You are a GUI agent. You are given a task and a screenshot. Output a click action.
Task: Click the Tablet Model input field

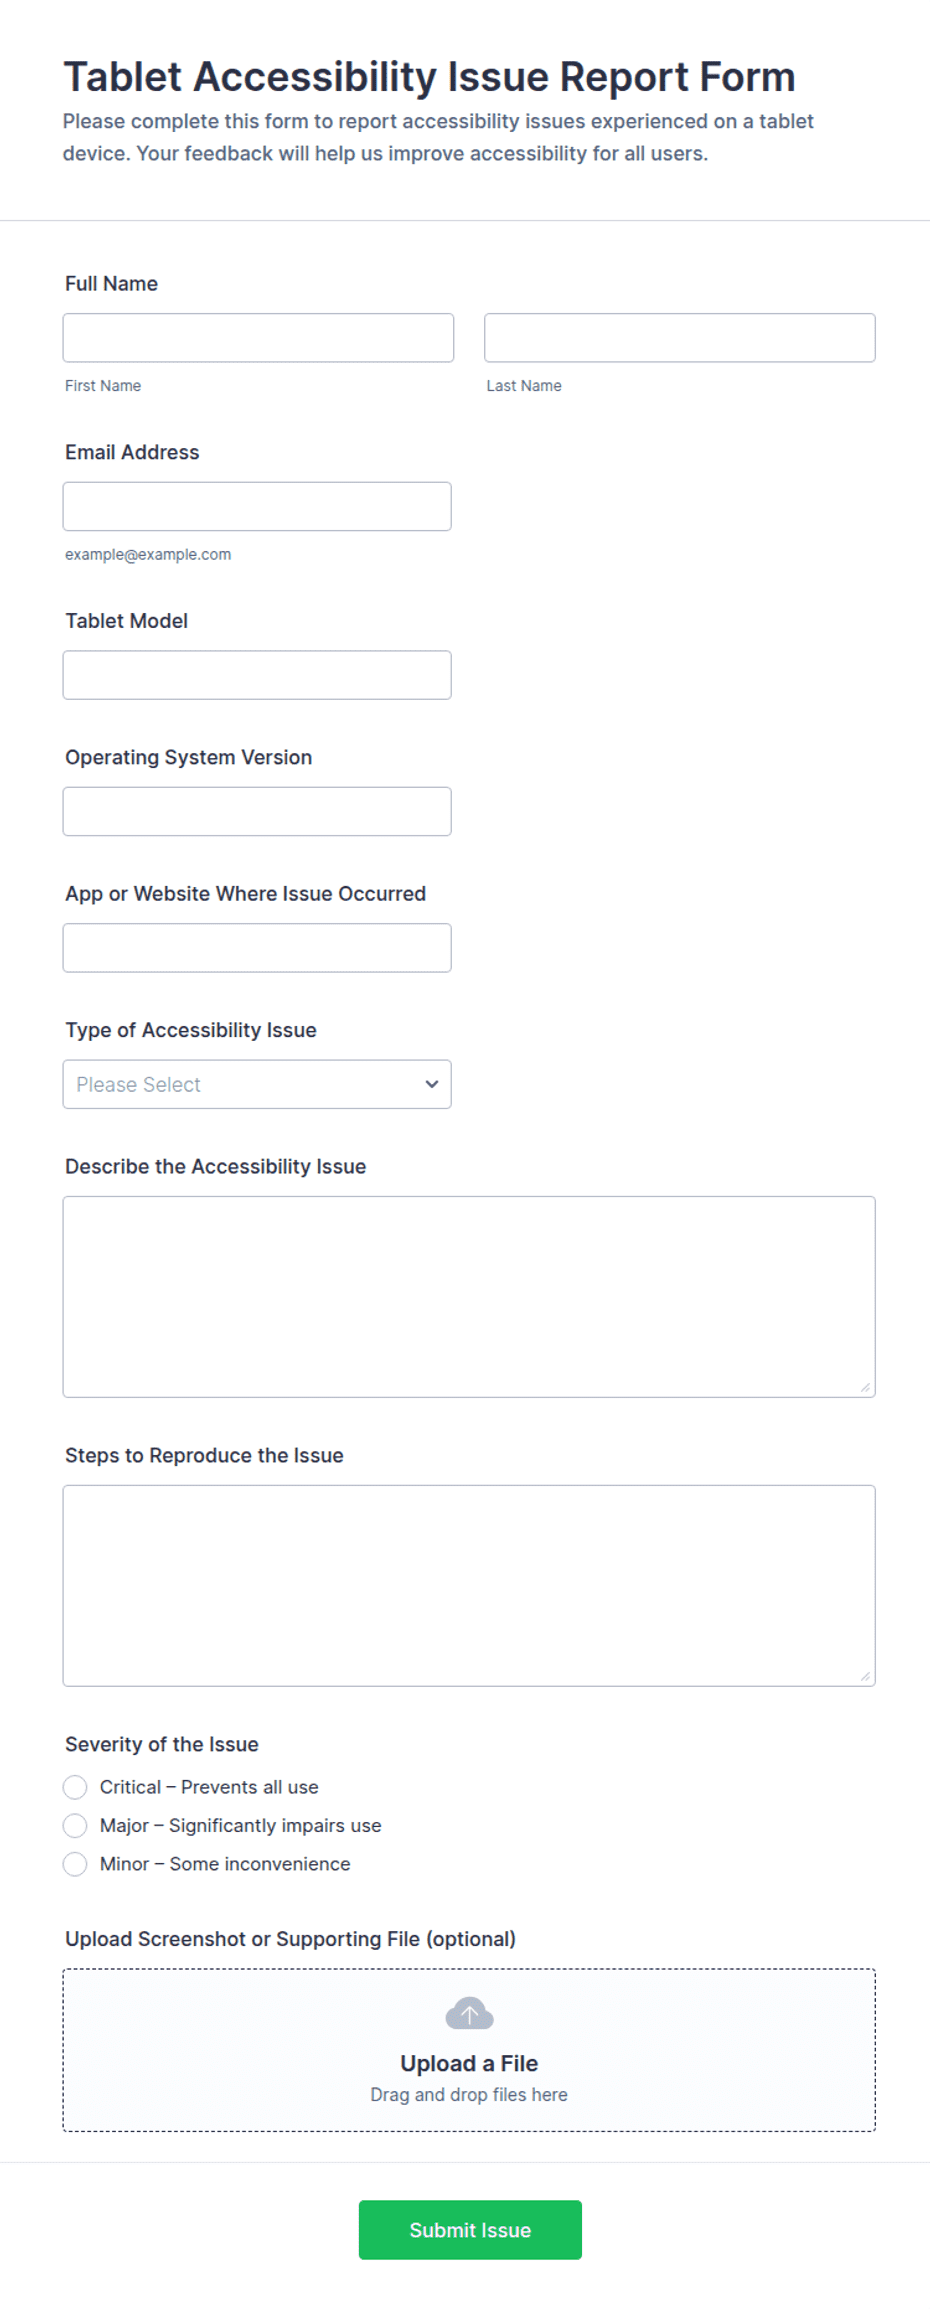coord(257,675)
